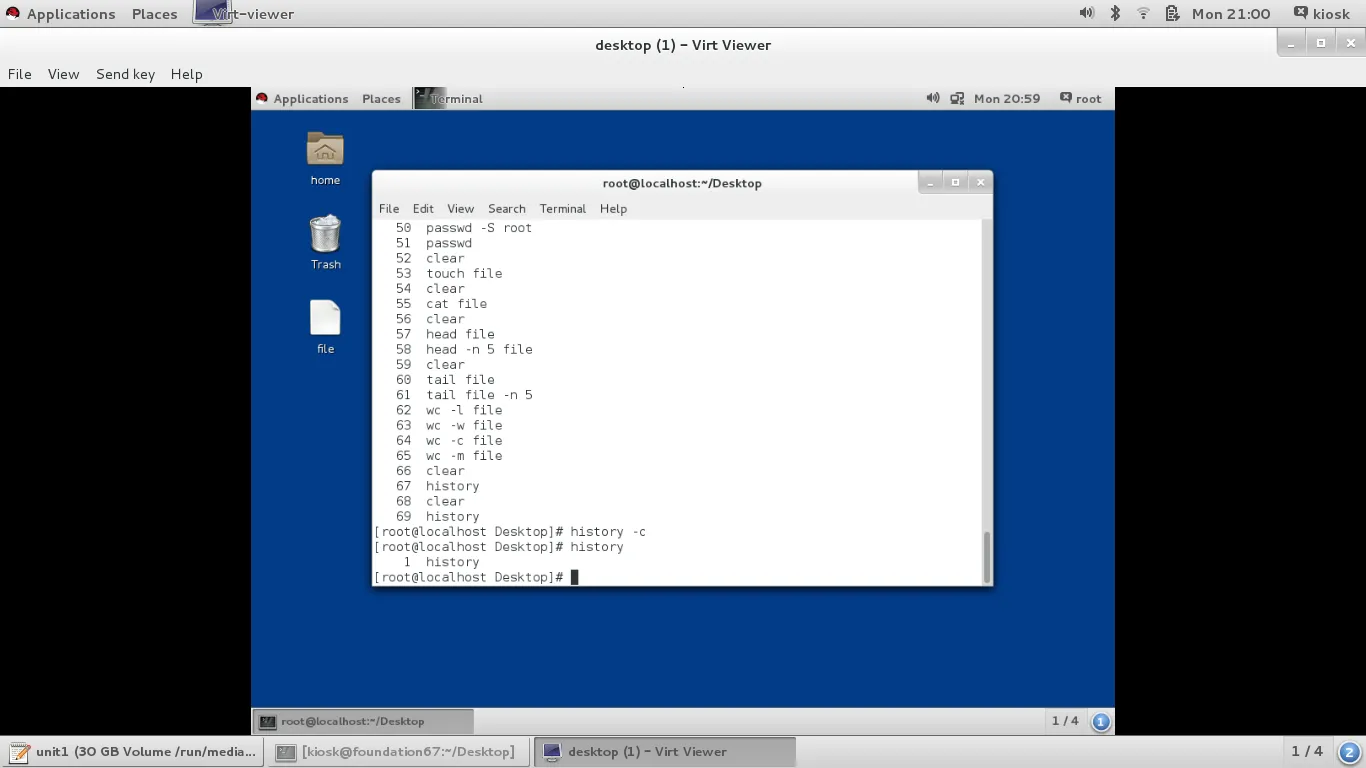Image resolution: width=1366 pixels, height=768 pixels.
Task: Select desktop (1) Virt Viewer taskbar item
Action: pyautogui.click(x=665, y=752)
